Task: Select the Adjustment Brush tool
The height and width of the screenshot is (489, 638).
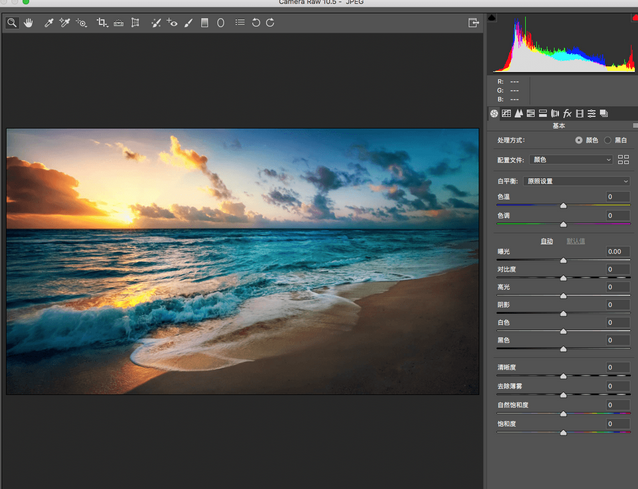Action: point(188,23)
